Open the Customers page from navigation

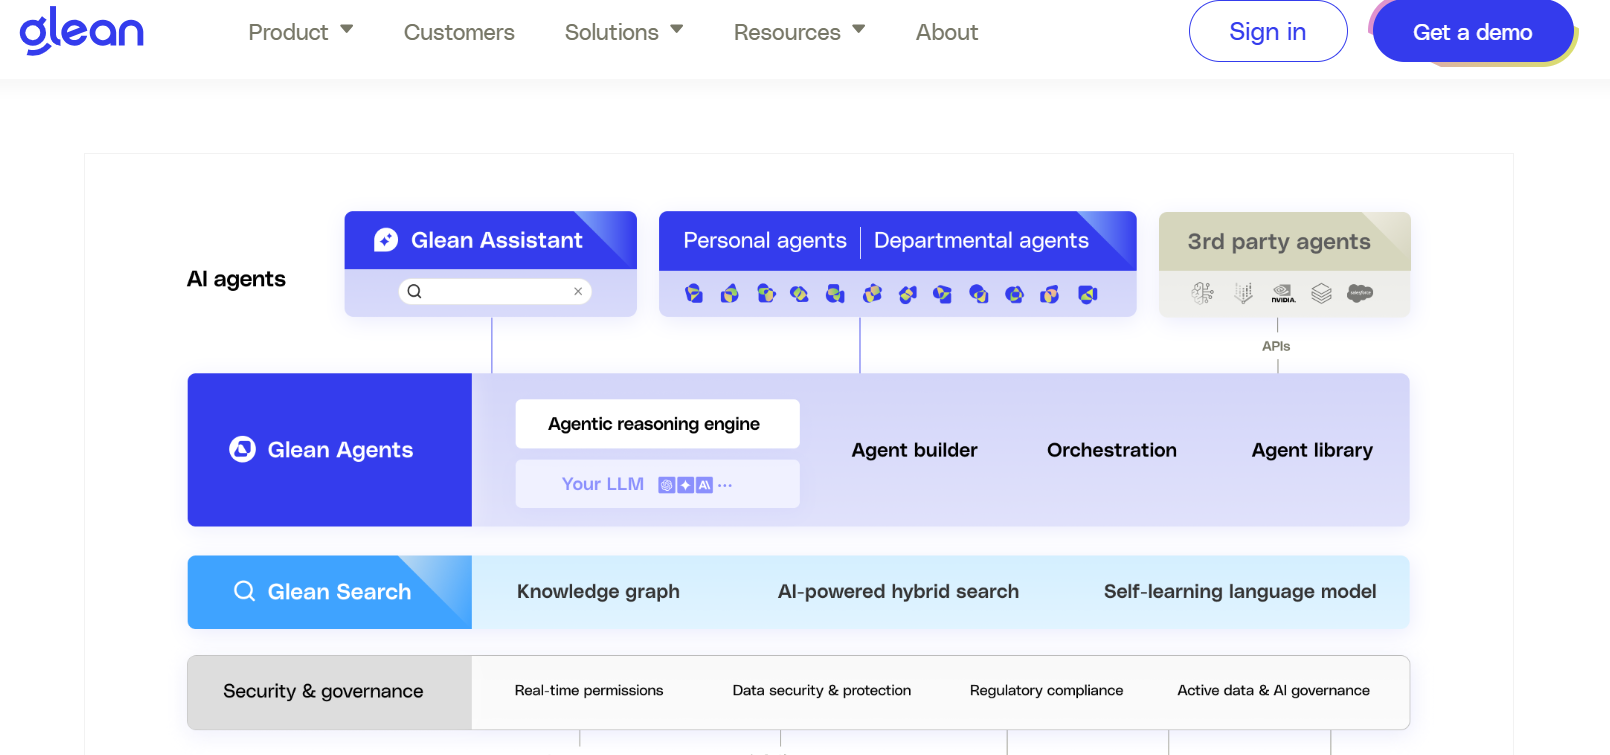[x=459, y=32]
